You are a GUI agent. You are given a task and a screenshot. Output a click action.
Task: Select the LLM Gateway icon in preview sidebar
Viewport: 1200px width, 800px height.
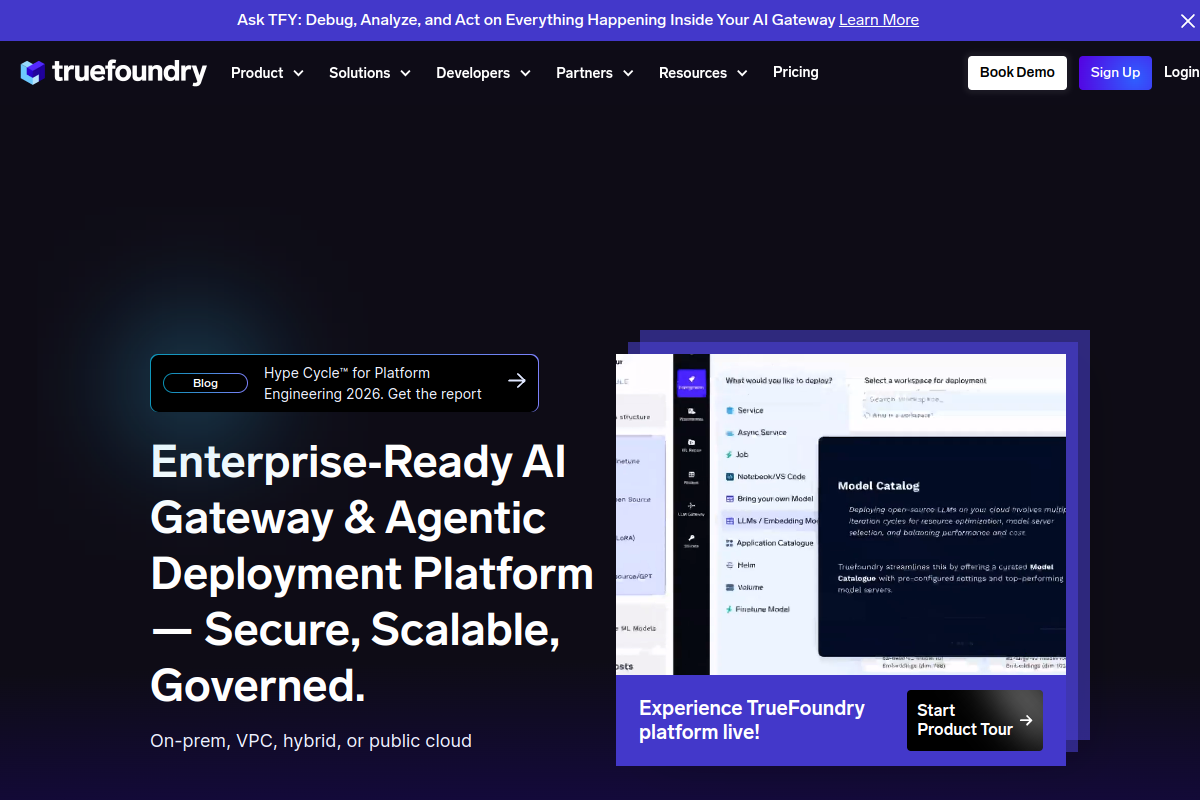(691, 508)
